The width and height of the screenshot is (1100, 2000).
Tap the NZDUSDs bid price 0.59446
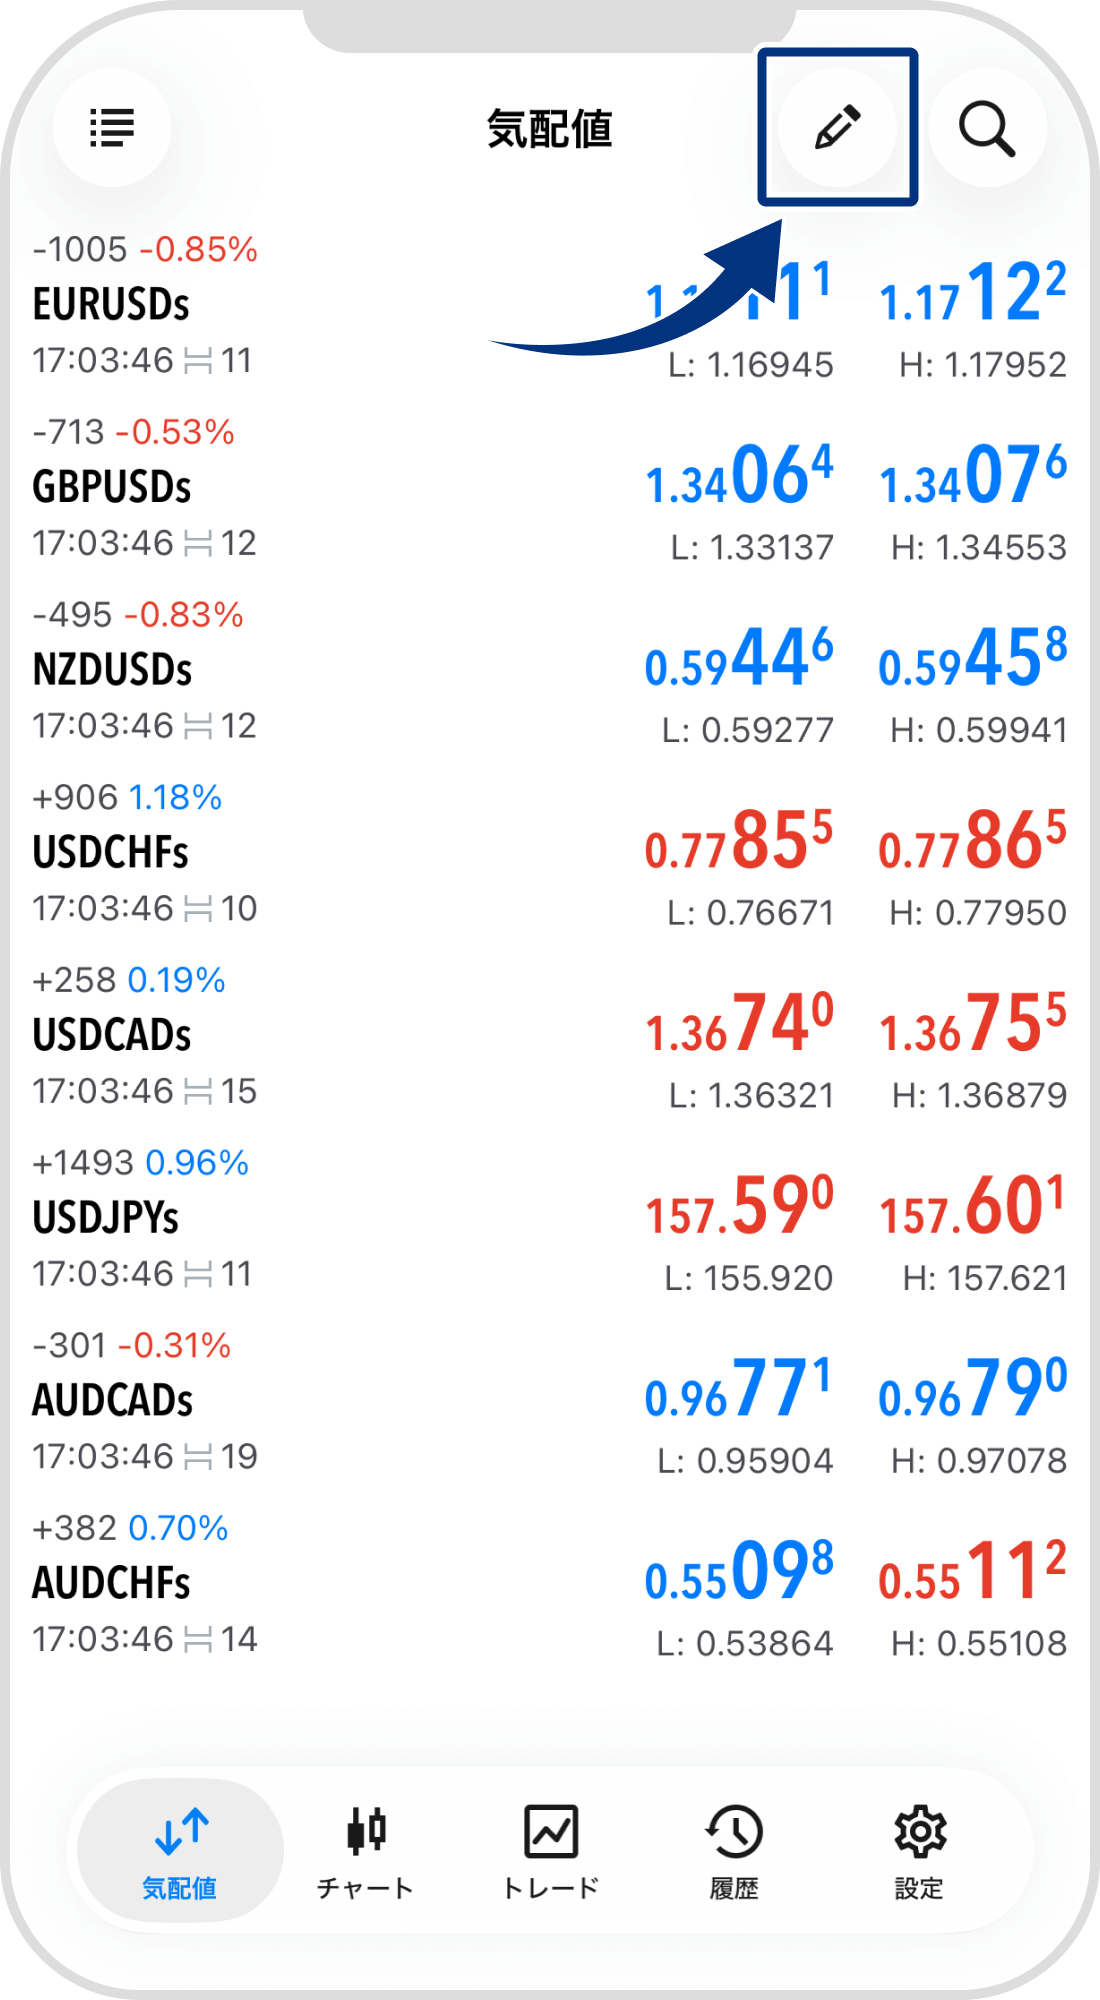click(x=738, y=660)
